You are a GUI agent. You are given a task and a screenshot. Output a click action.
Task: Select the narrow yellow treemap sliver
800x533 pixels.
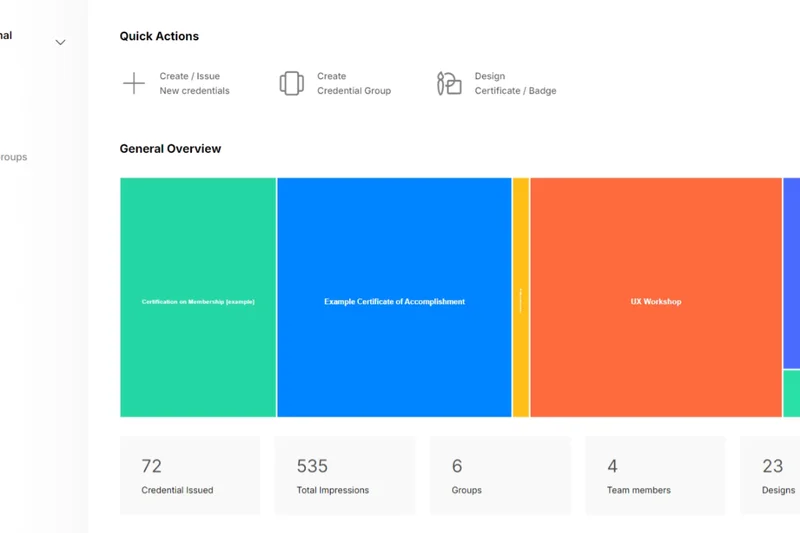[x=521, y=297]
